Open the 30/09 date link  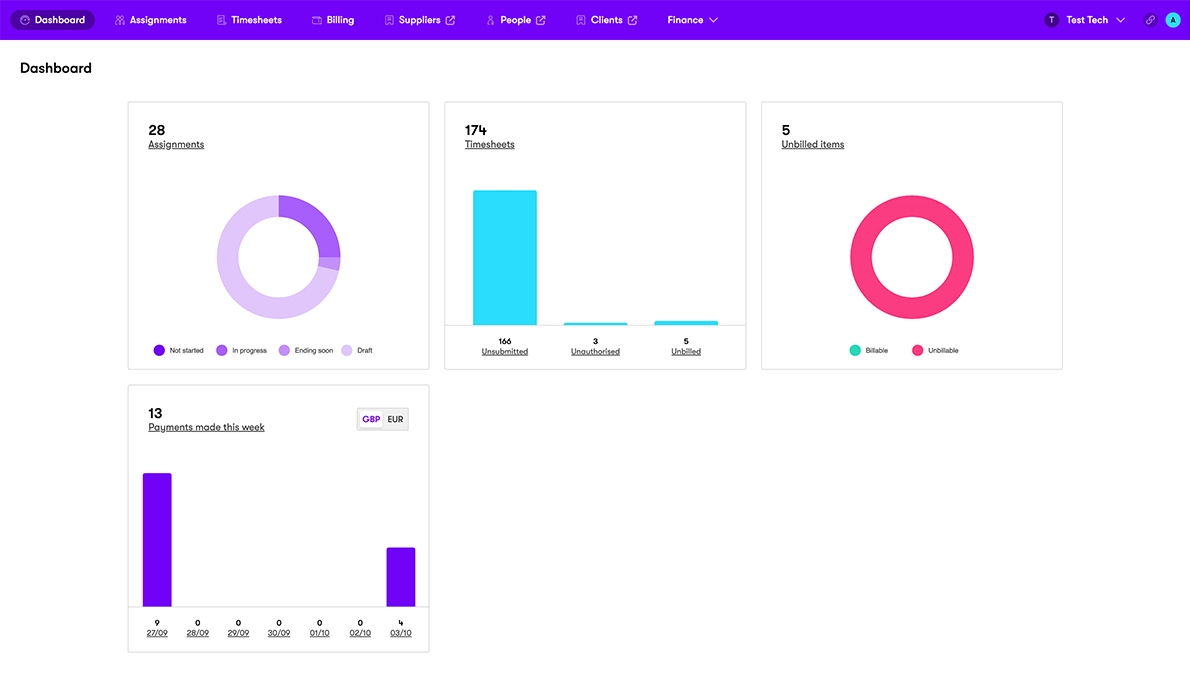[279, 633]
